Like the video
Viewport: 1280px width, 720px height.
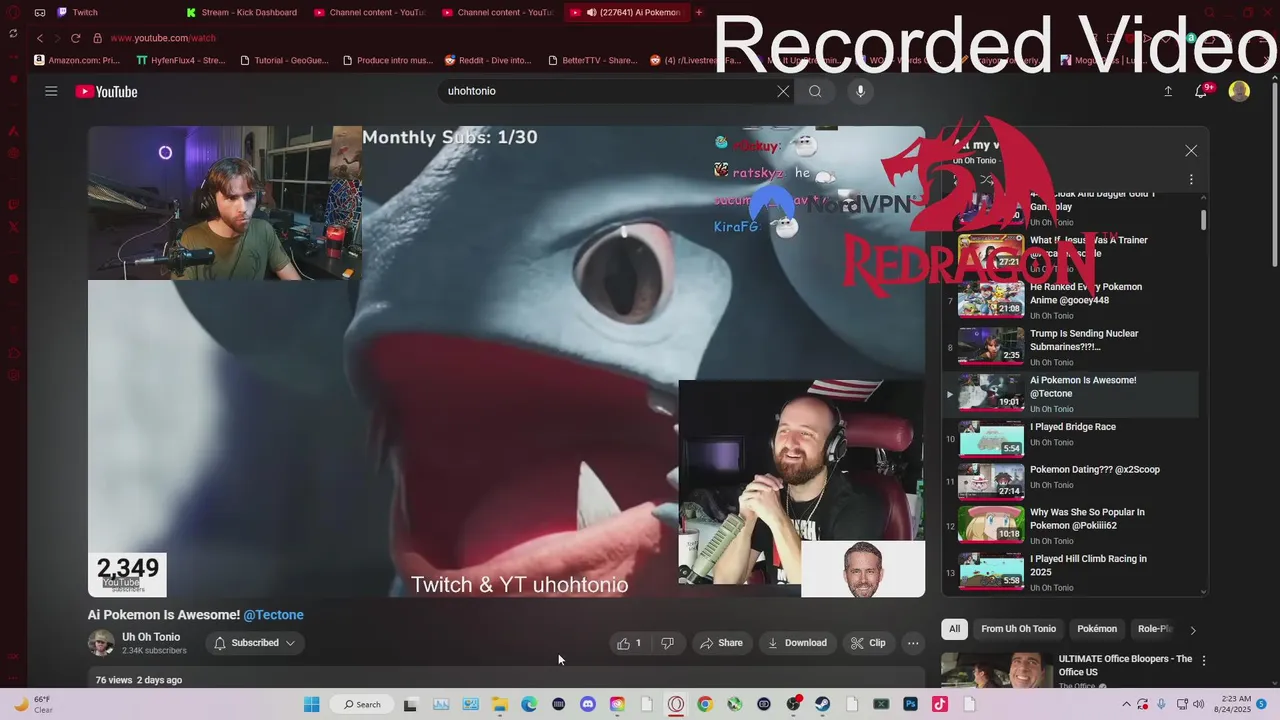[629, 643]
